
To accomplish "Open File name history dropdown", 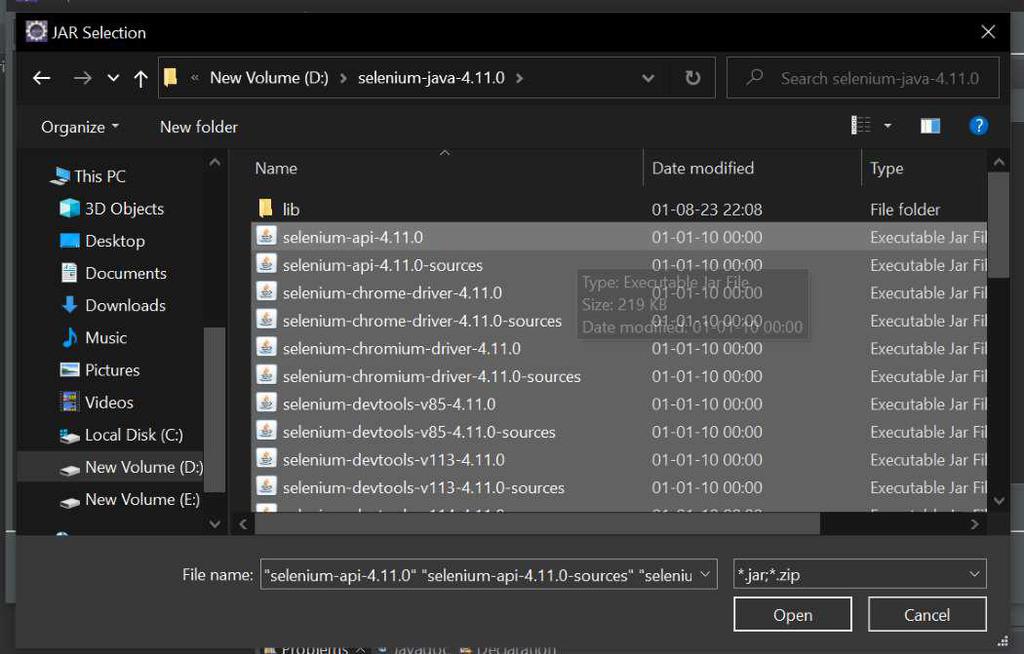I will [x=705, y=575].
